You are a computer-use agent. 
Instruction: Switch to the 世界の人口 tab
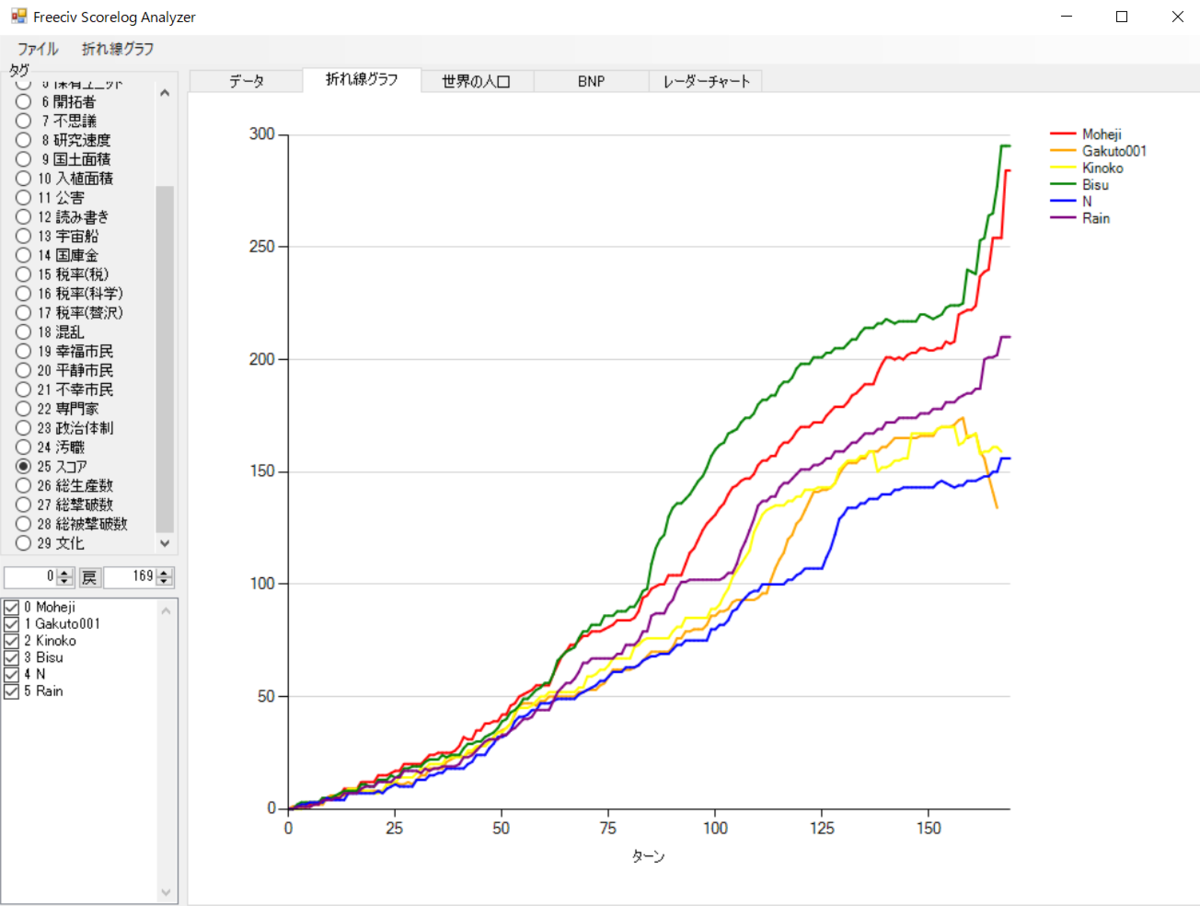477,82
